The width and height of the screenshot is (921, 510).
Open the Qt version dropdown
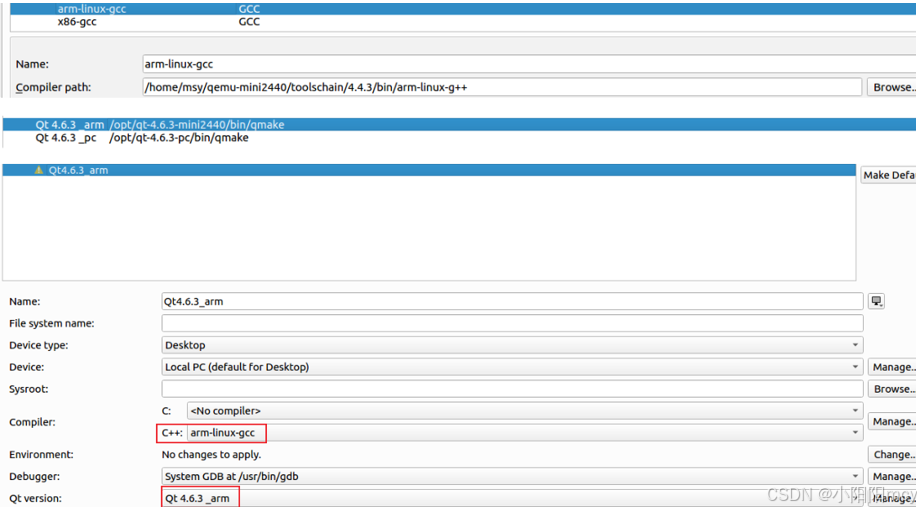point(512,498)
